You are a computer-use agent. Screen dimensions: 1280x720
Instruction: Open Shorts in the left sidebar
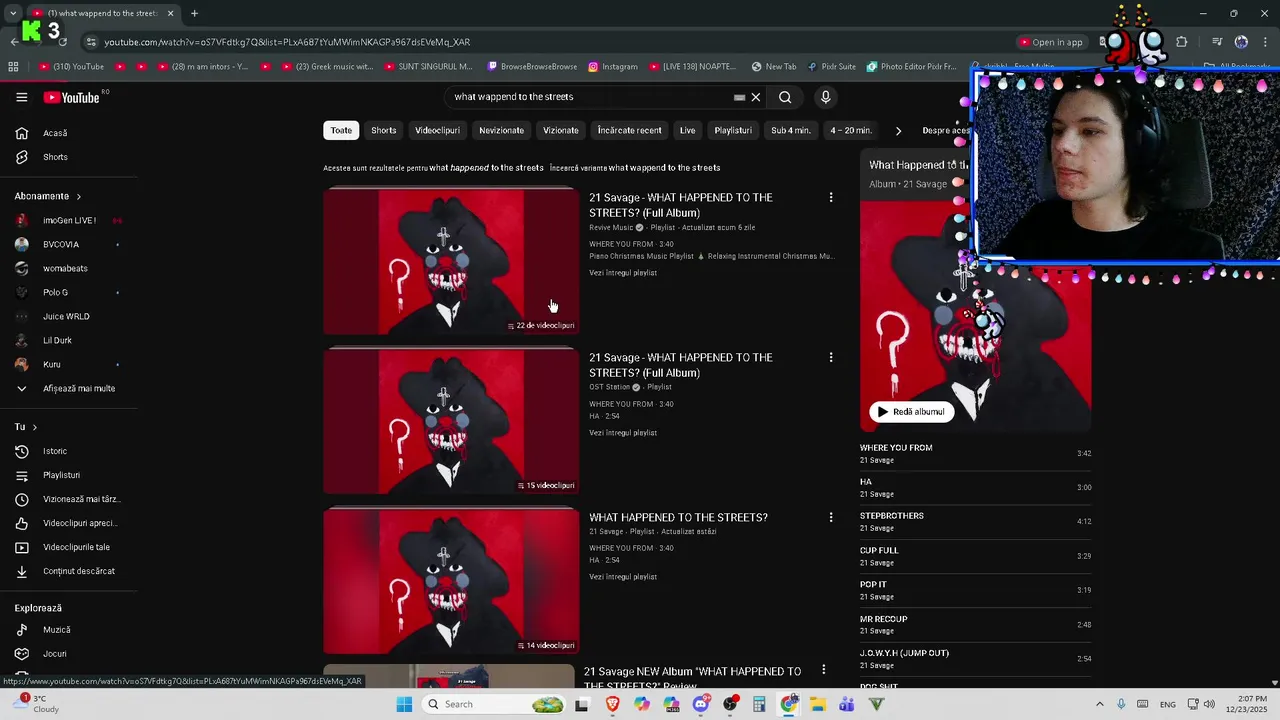coord(55,157)
